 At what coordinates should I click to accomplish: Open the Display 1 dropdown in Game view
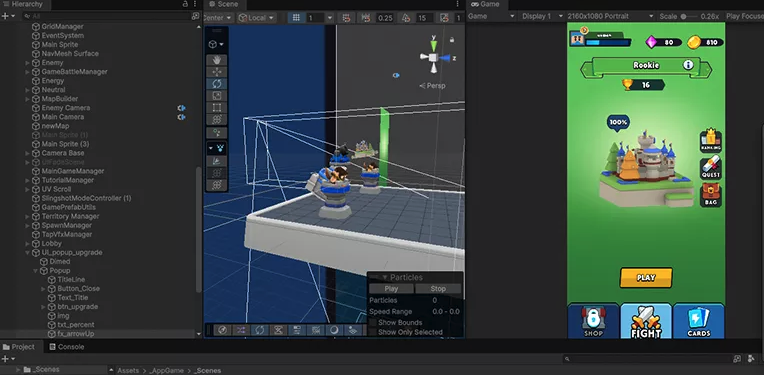tap(542, 16)
